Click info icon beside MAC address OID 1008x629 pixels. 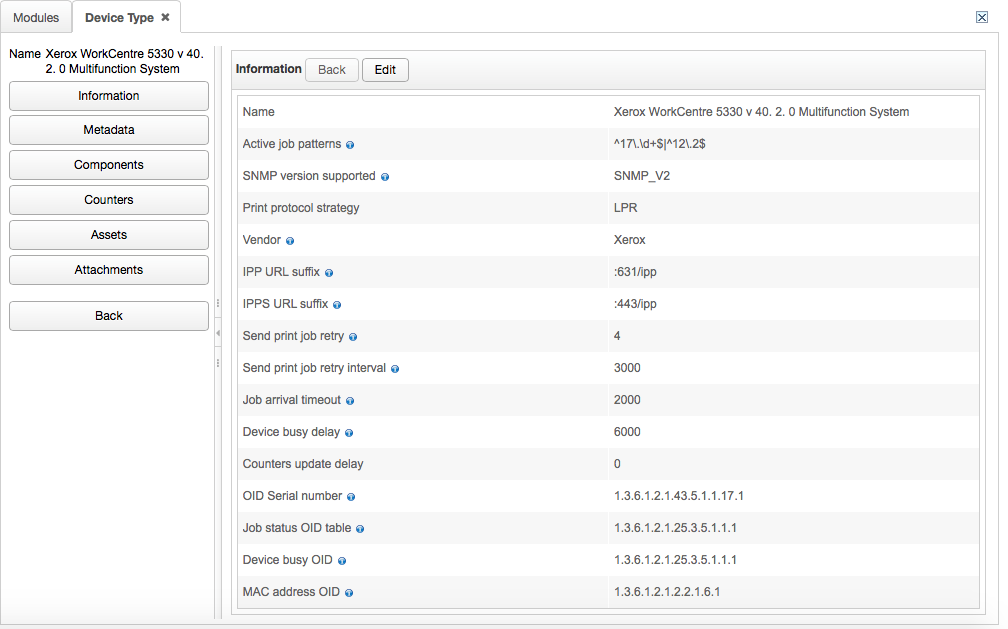[x=348, y=593]
